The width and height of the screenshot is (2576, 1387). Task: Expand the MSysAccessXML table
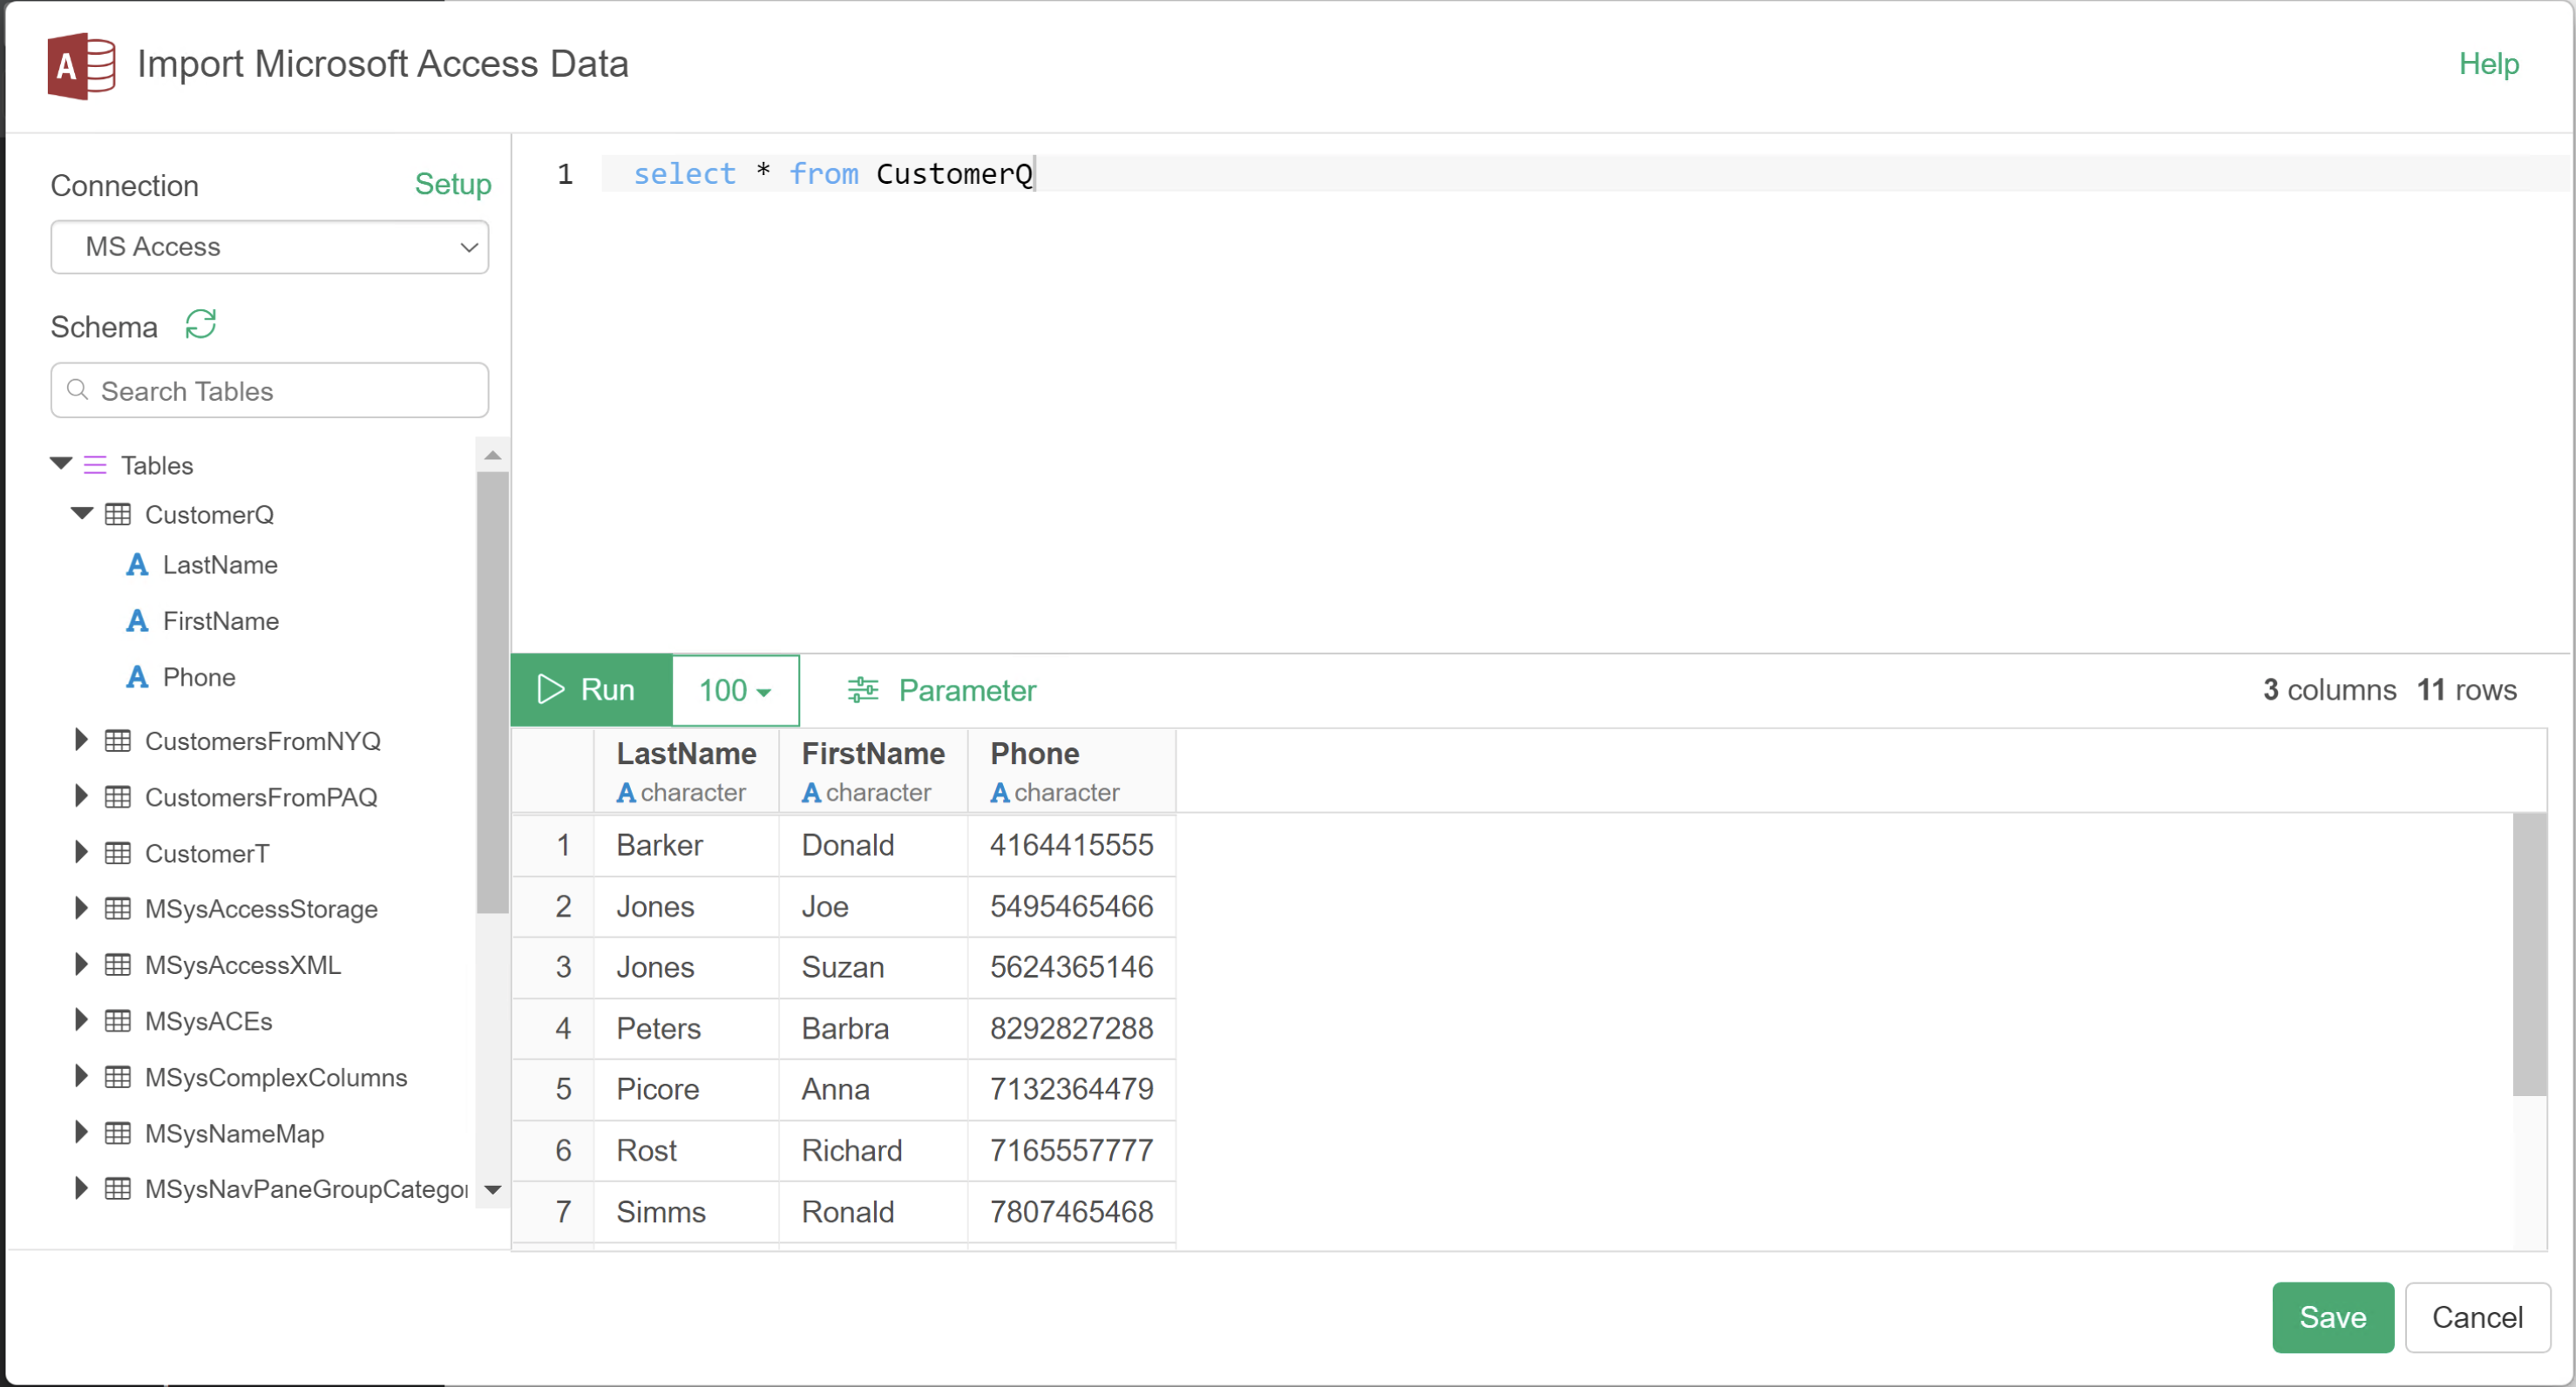click(x=81, y=963)
